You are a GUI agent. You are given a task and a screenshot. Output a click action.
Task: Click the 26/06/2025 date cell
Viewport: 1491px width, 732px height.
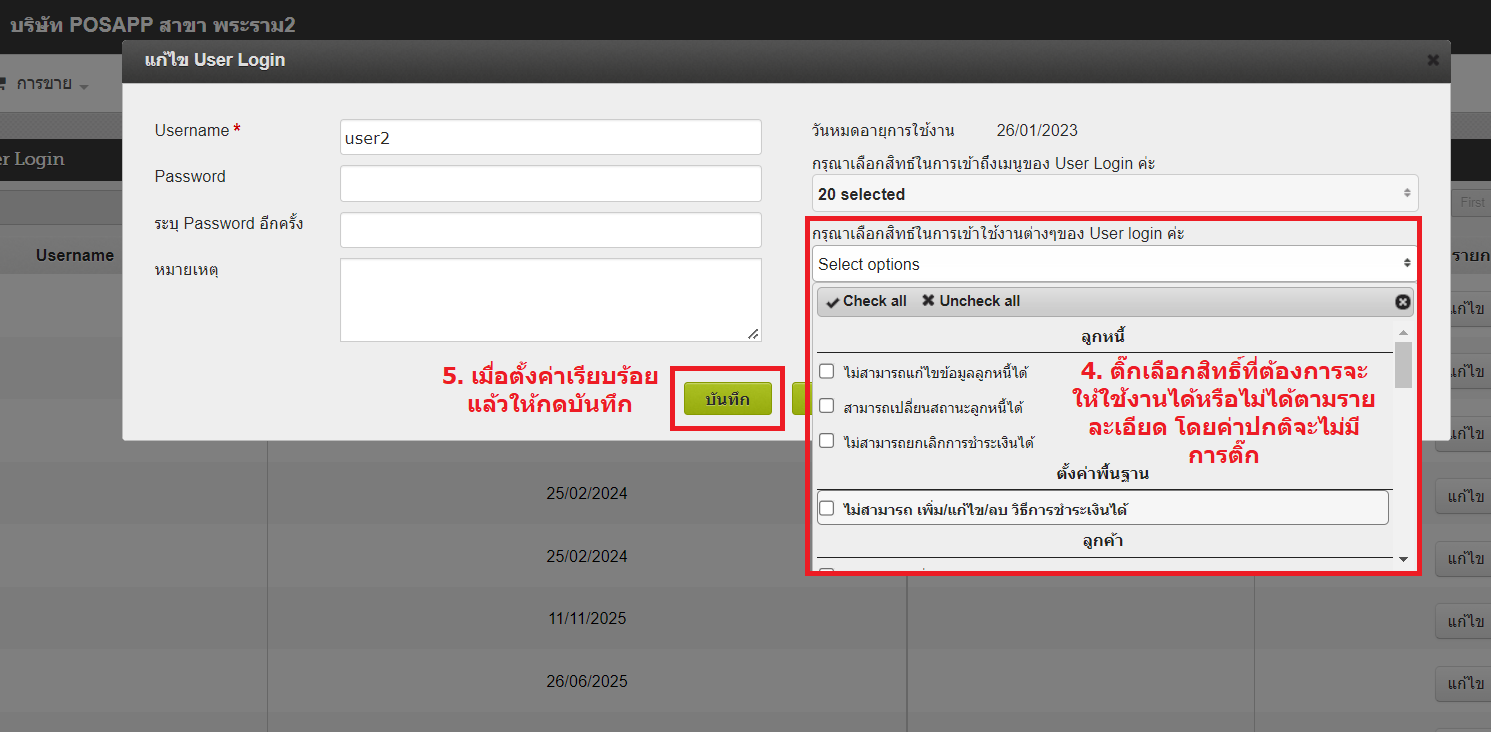587,682
